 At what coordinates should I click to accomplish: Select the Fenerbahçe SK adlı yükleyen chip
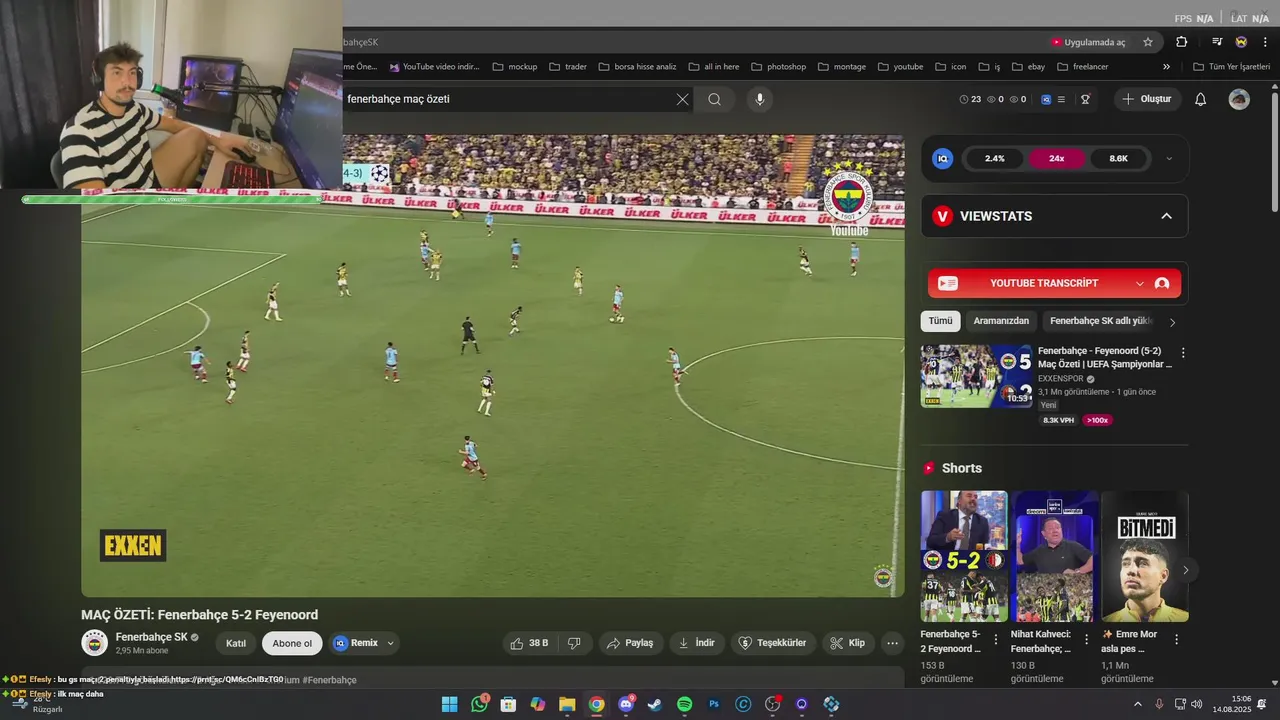[x=1101, y=321]
